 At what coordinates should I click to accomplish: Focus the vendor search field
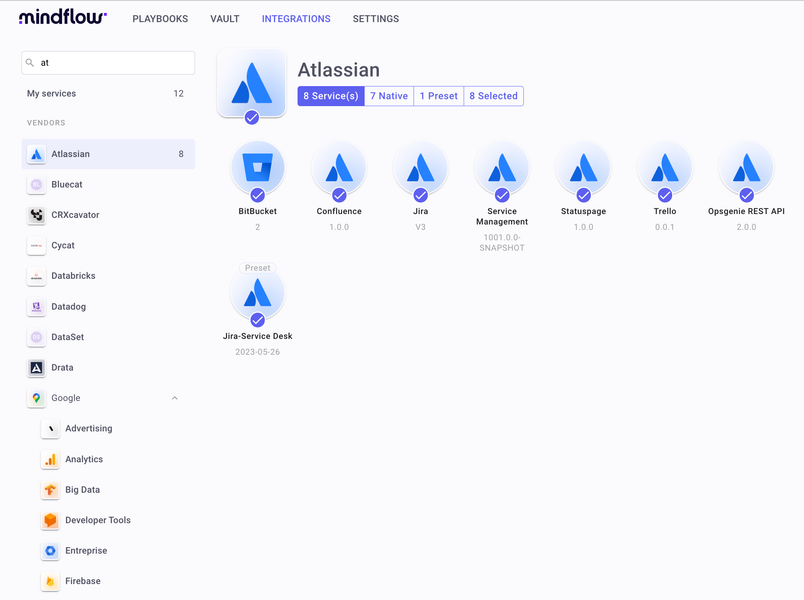click(108, 63)
